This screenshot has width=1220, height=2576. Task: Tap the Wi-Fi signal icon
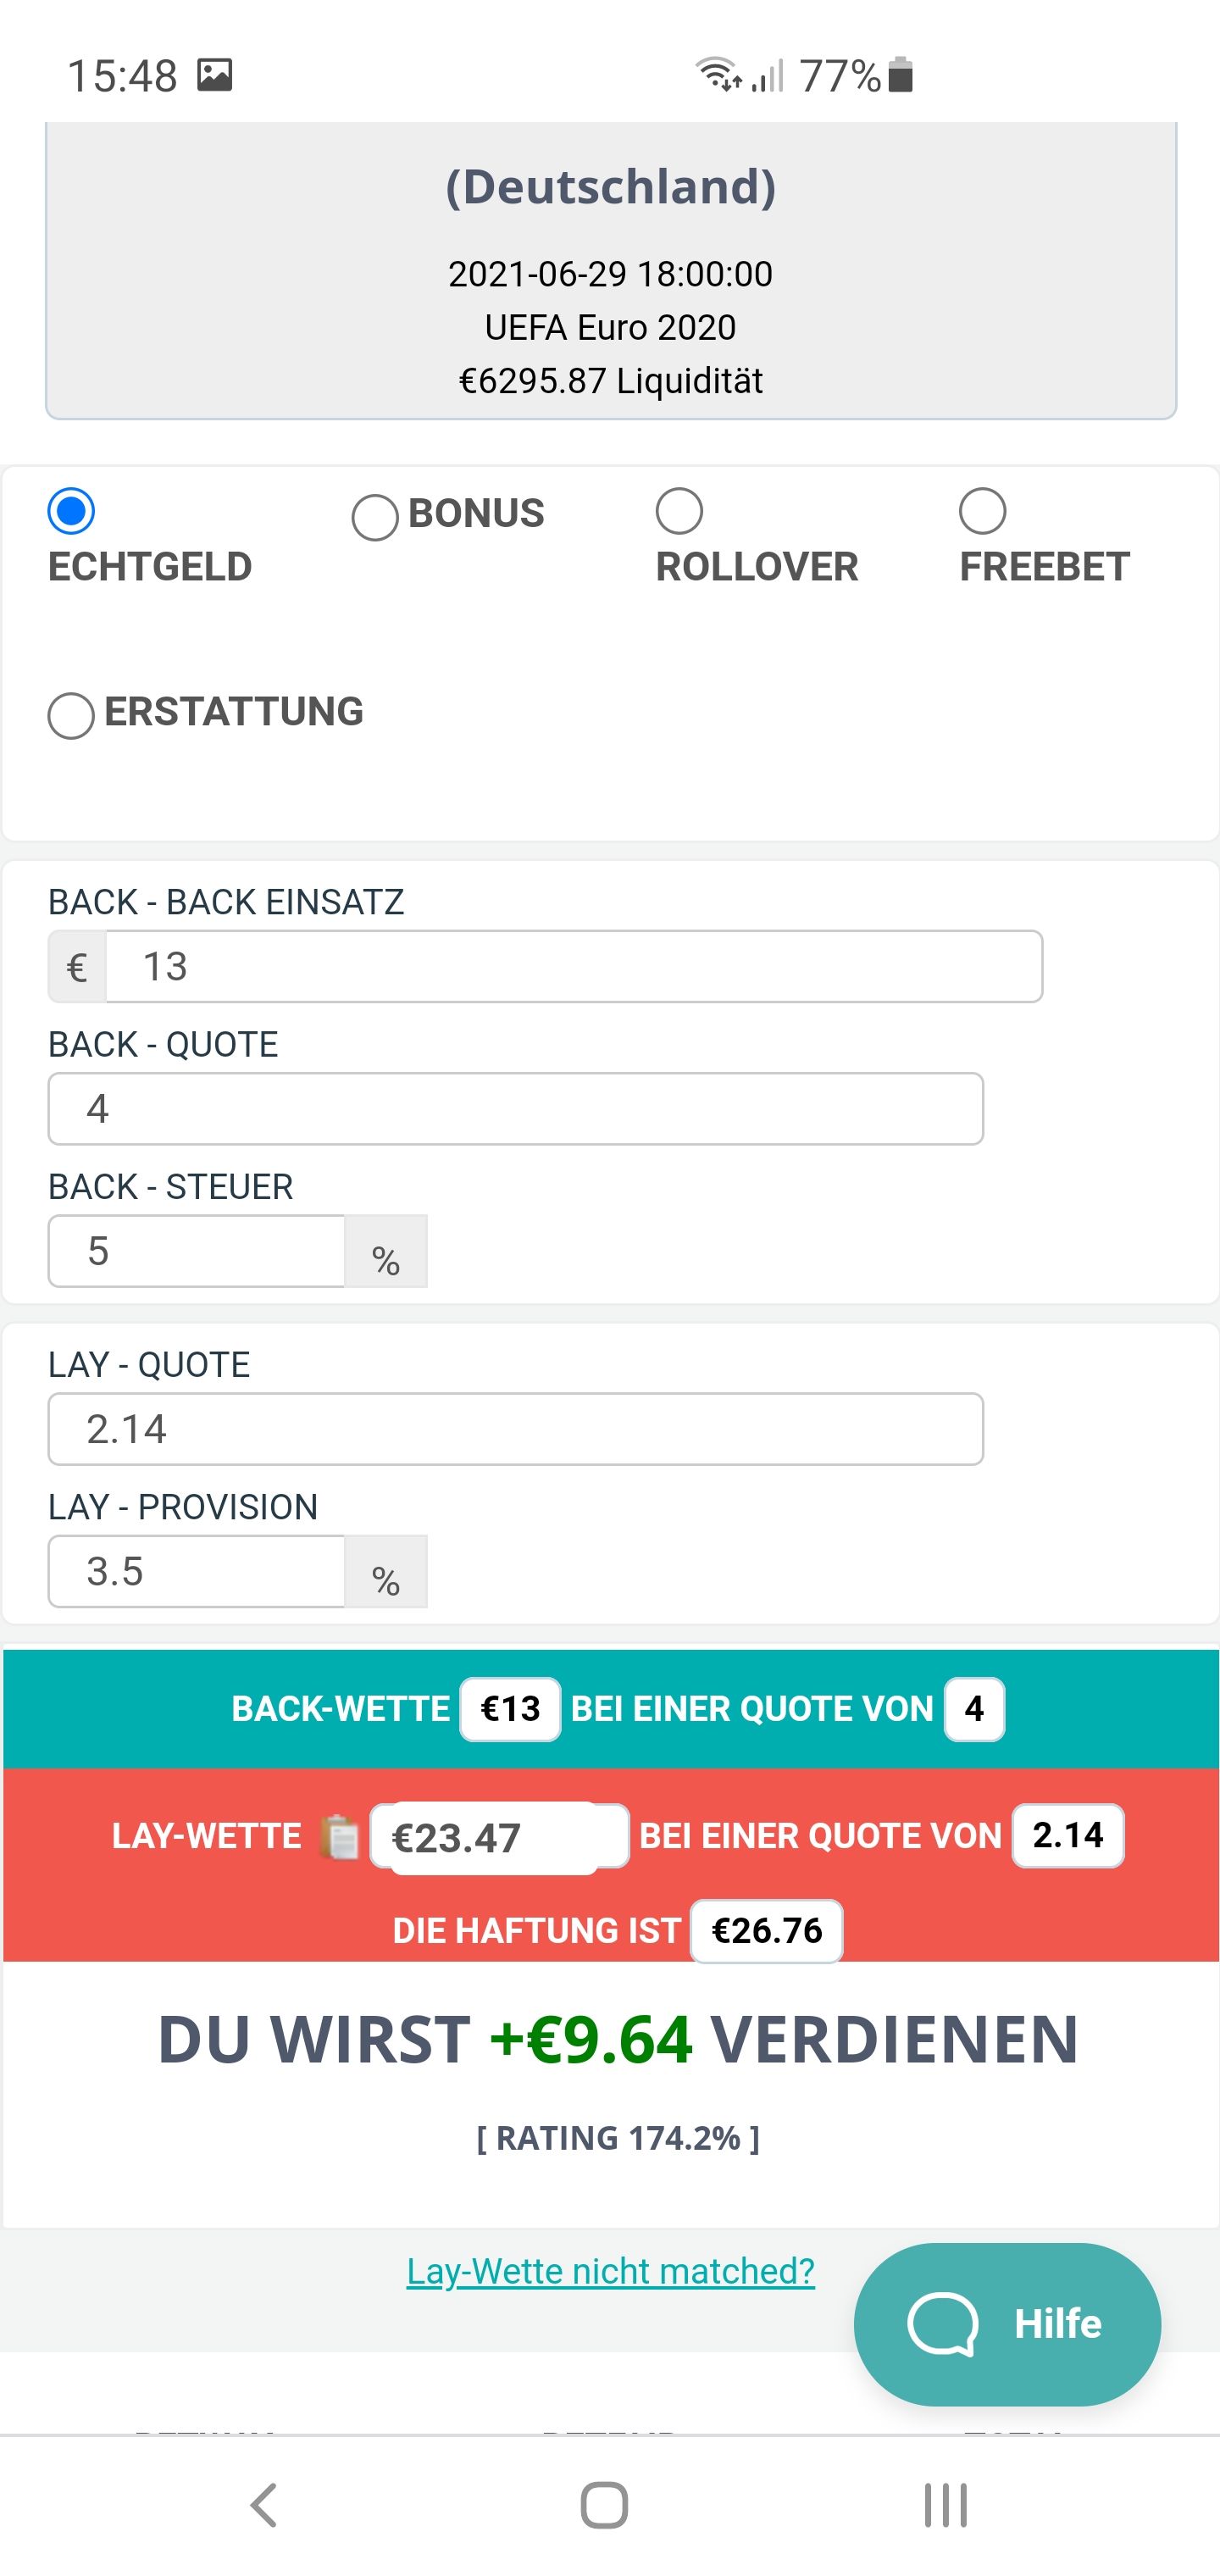[x=719, y=75]
